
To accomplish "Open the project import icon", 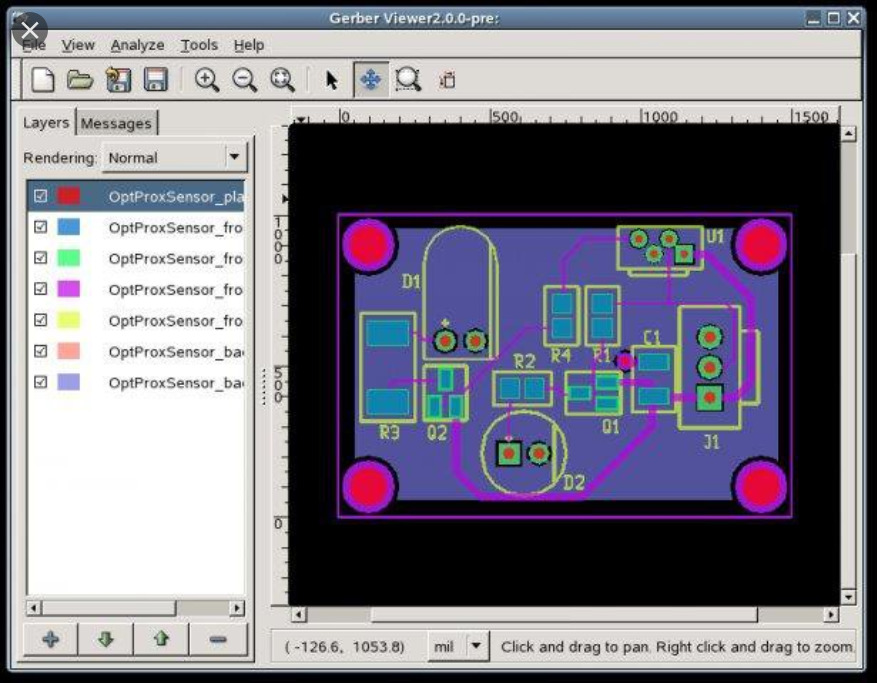I will pyautogui.click(x=116, y=81).
